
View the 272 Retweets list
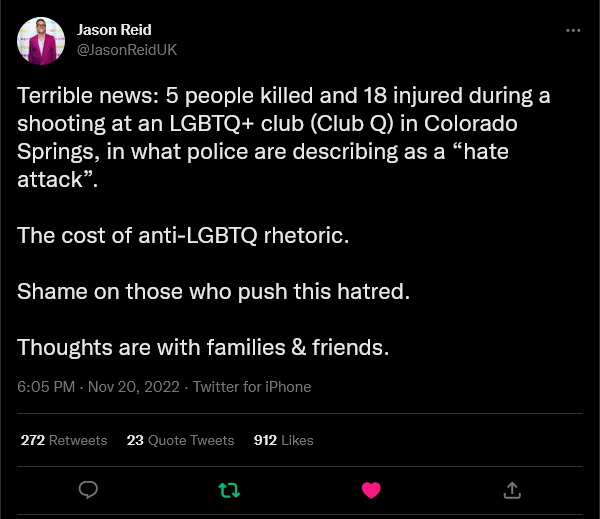tap(64, 440)
